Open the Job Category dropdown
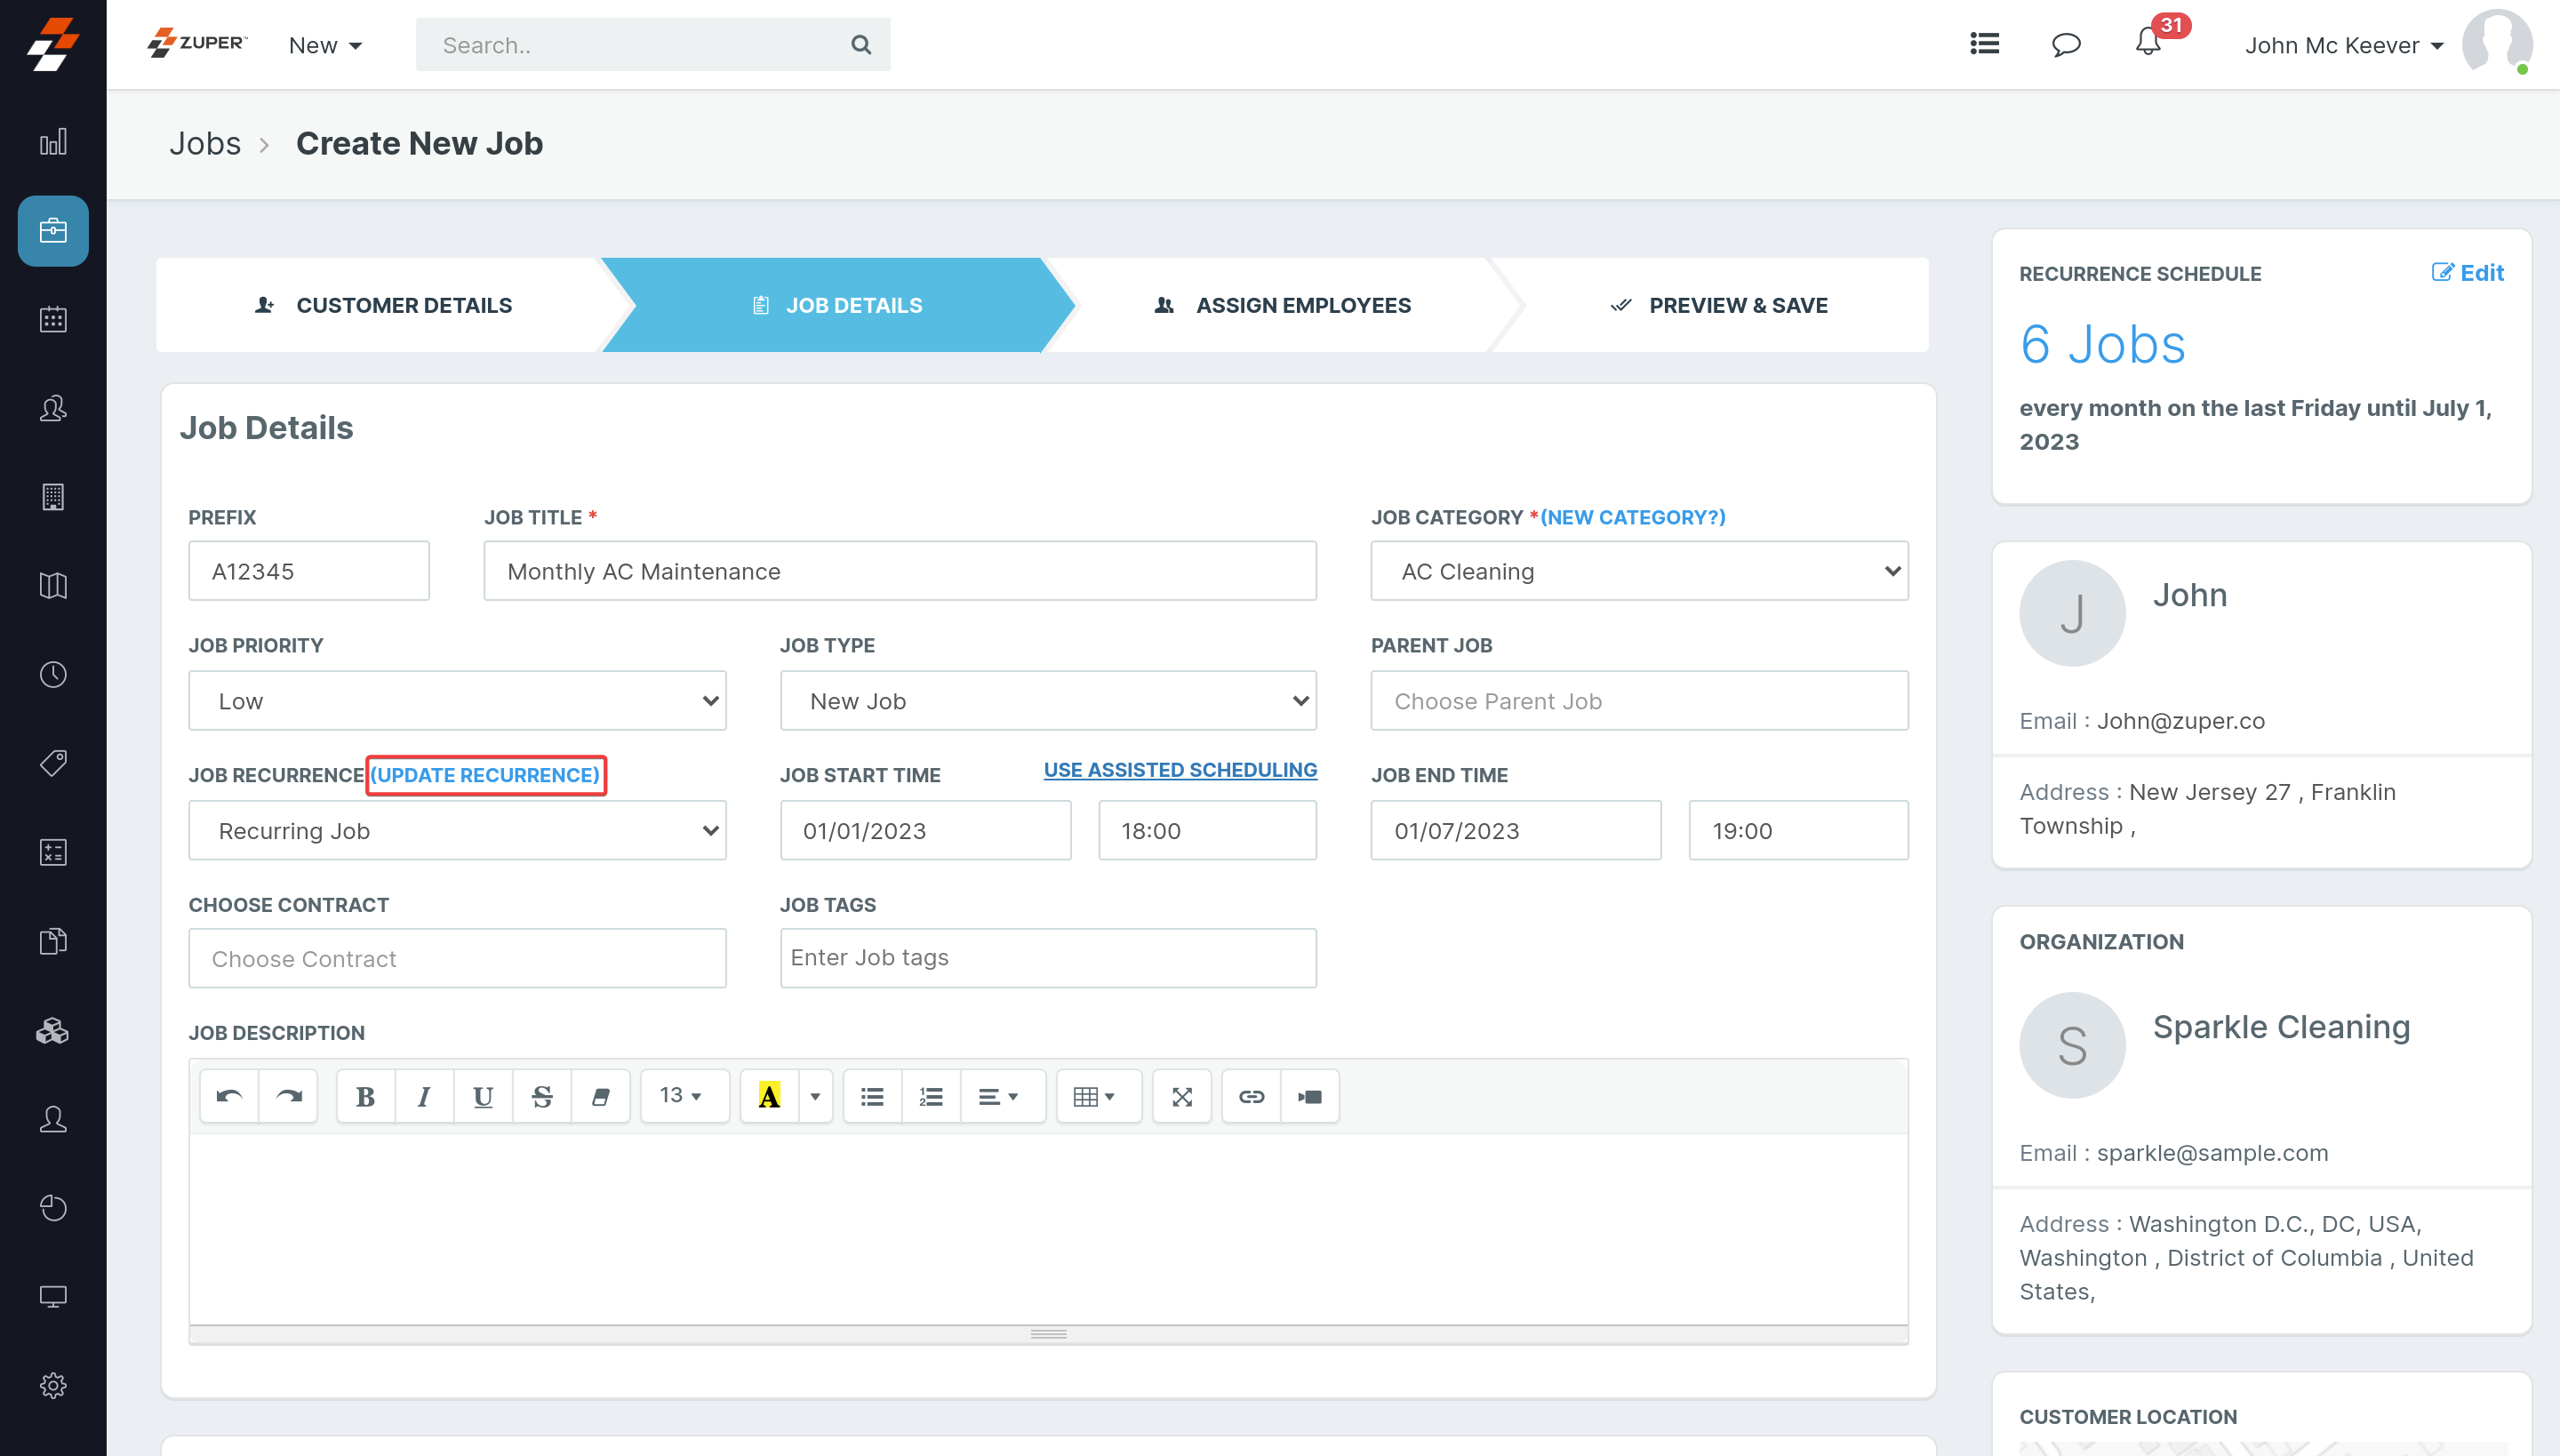The image size is (2560, 1456). point(1638,571)
